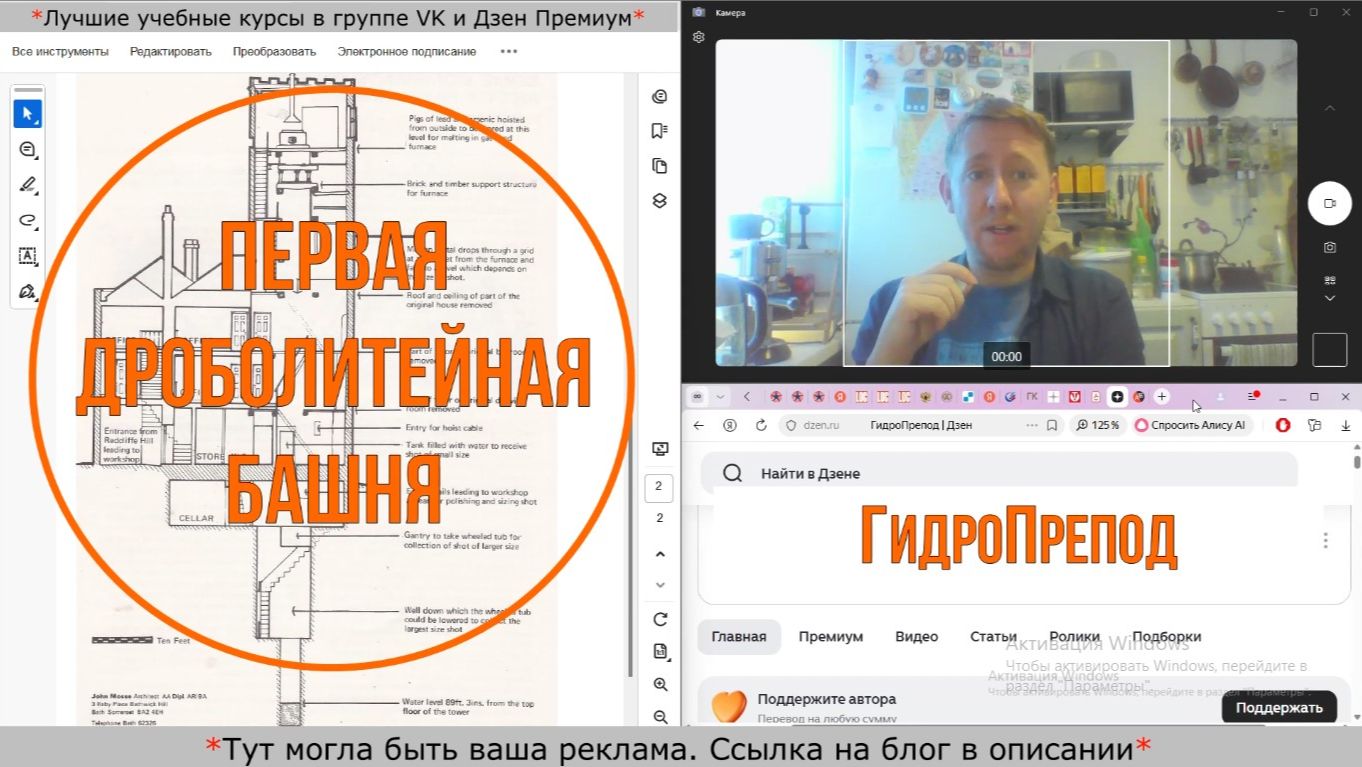Go to previous page with up chevron
The image size is (1362, 767).
pos(660,553)
